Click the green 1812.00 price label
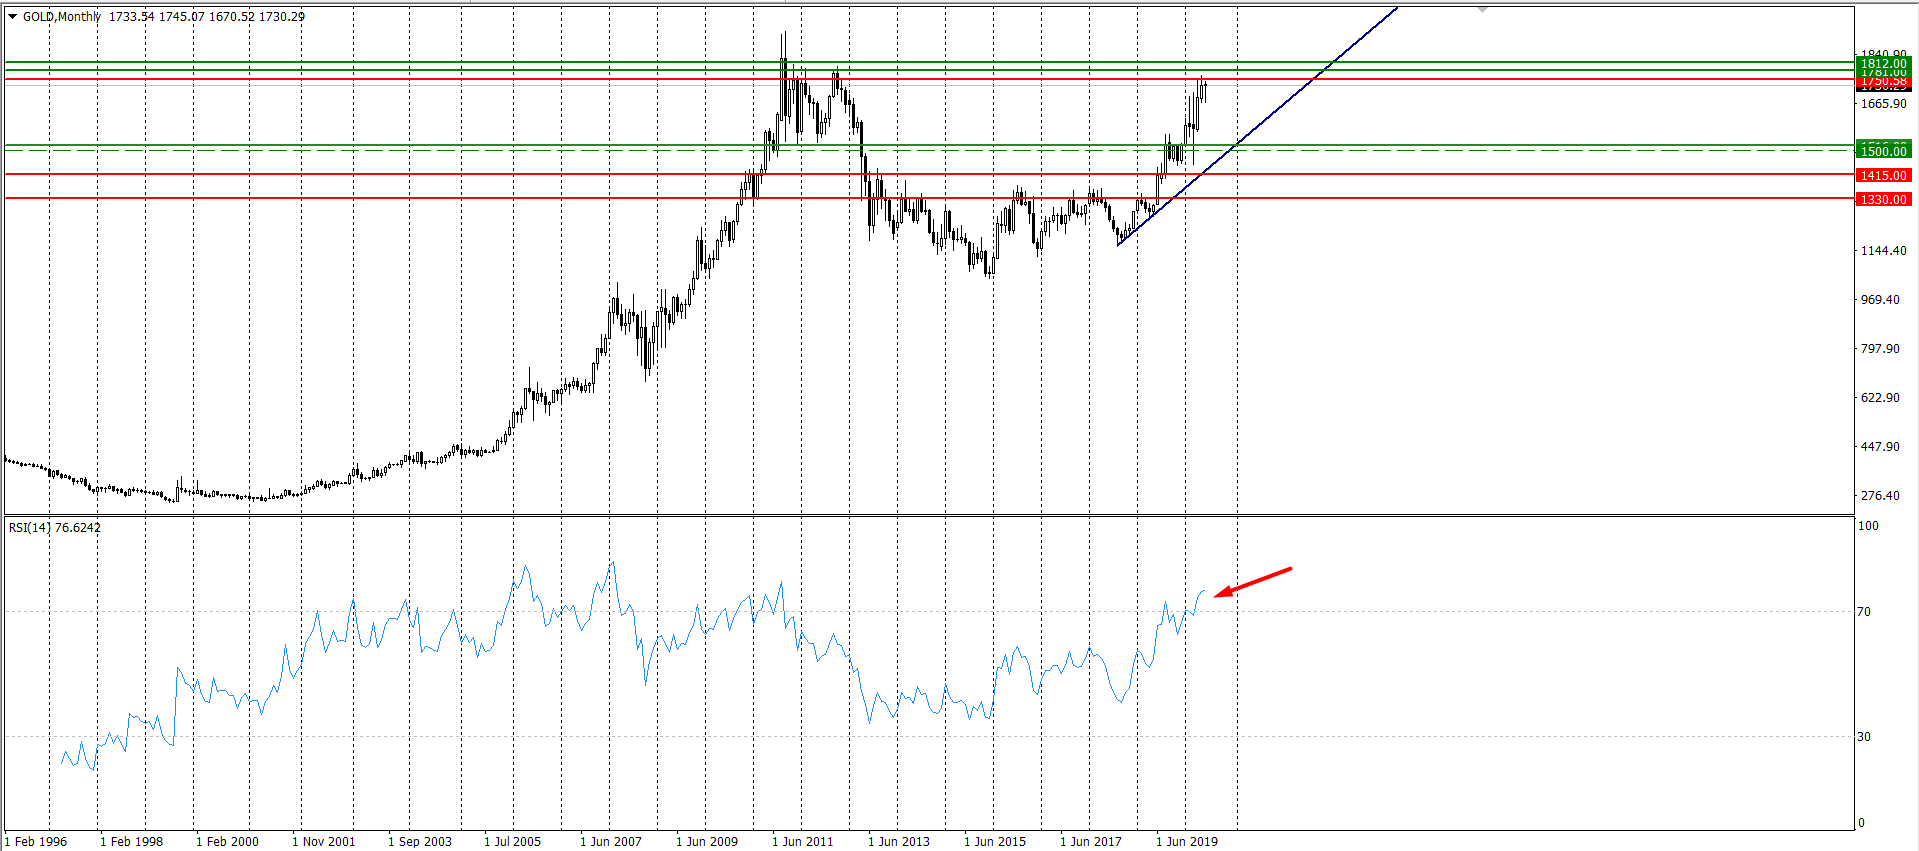 click(x=1883, y=64)
